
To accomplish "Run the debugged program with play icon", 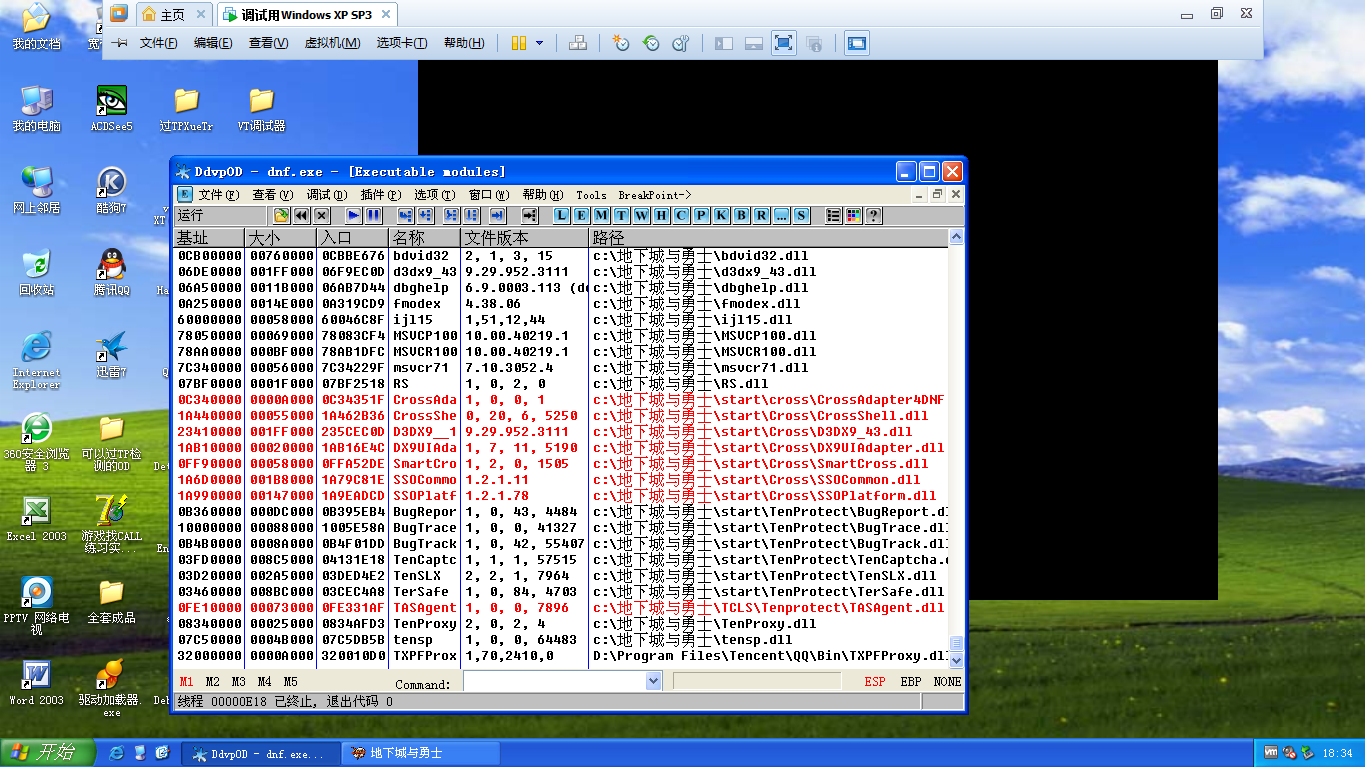I will [354, 215].
